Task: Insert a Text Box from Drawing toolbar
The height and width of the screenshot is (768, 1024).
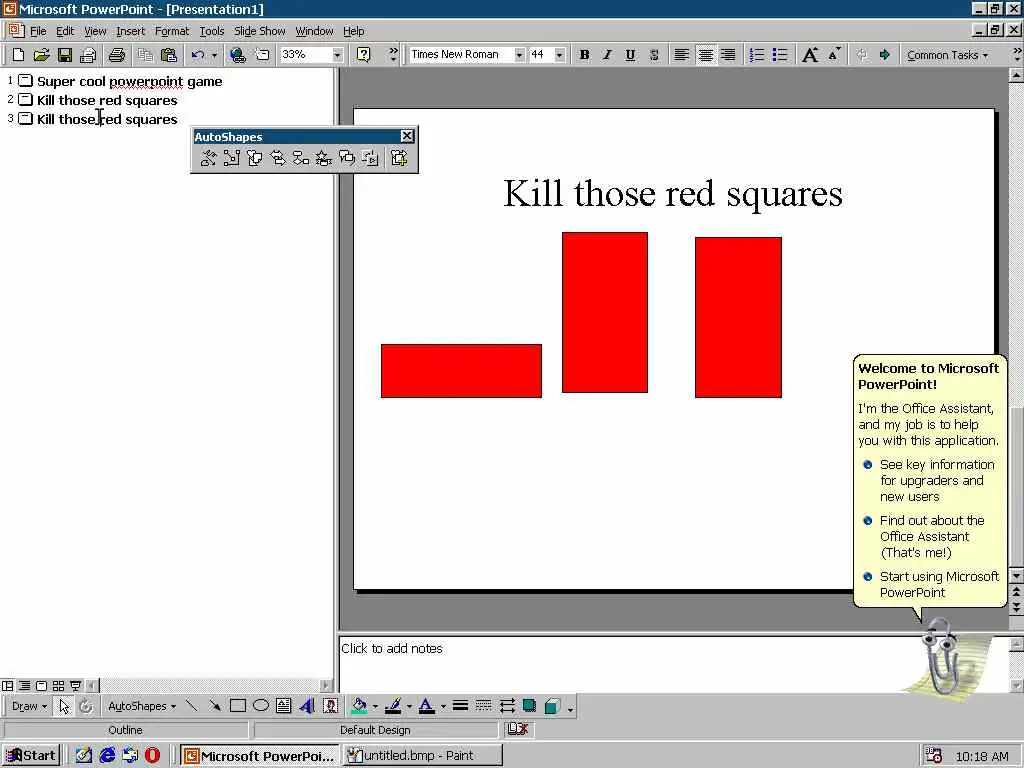Action: (x=283, y=706)
